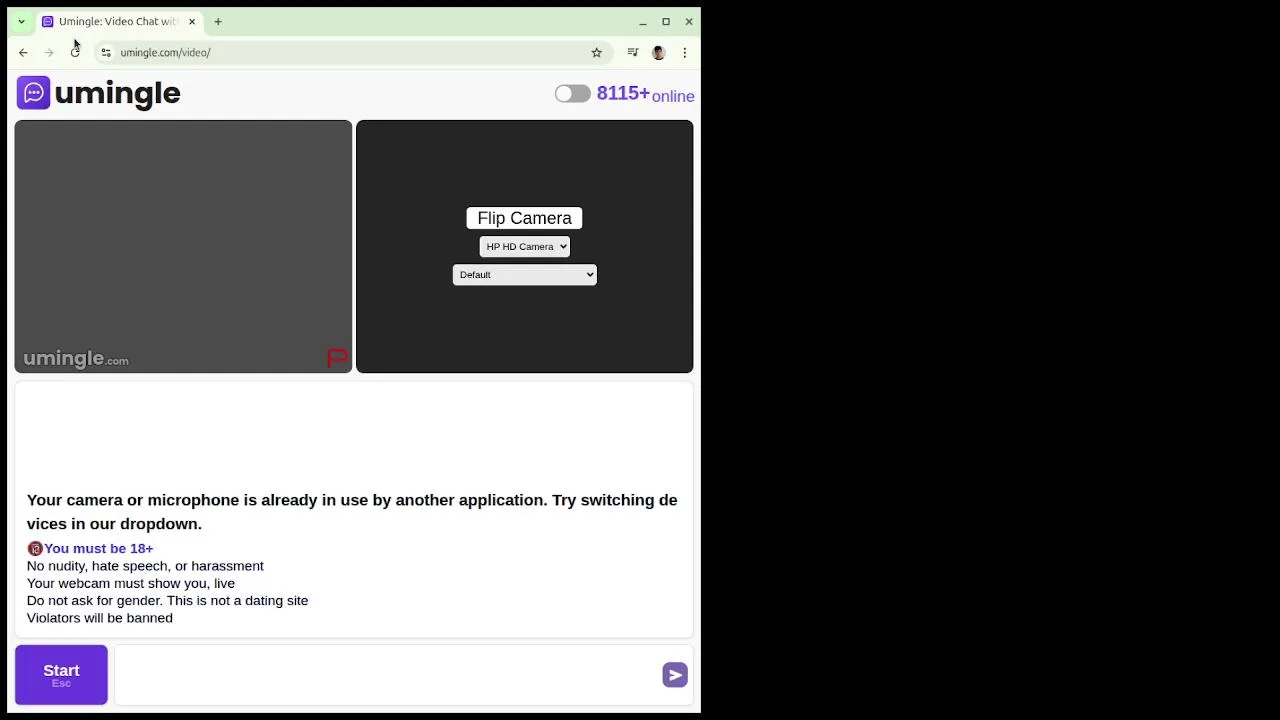Click the 8115+ online counter
Viewport: 1280px width, 720px height.
tap(645, 94)
